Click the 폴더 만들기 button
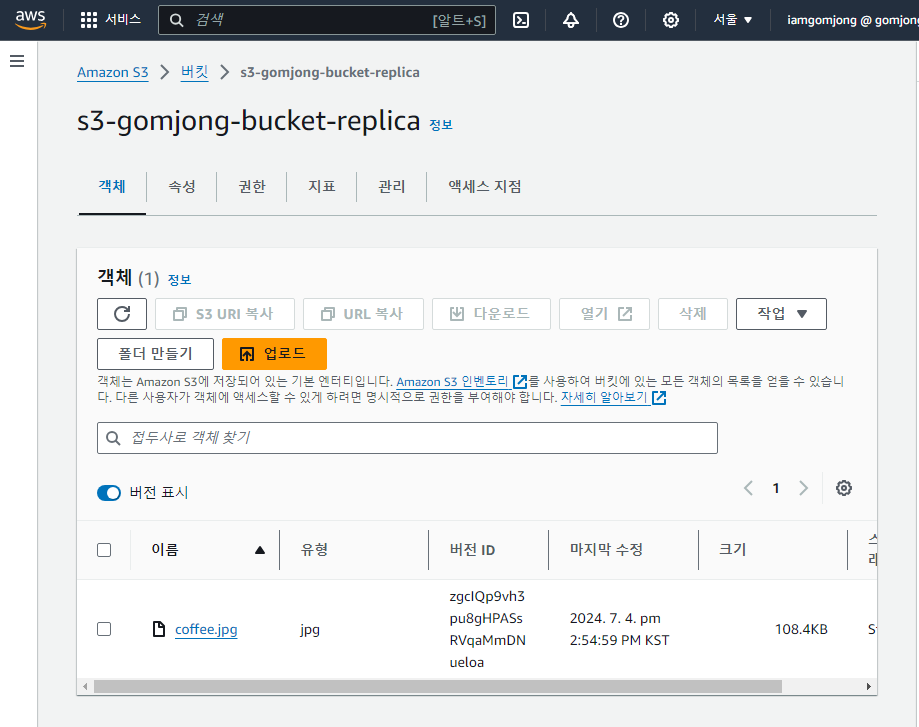This screenshot has width=919, height=727. (x=155, y=354)
